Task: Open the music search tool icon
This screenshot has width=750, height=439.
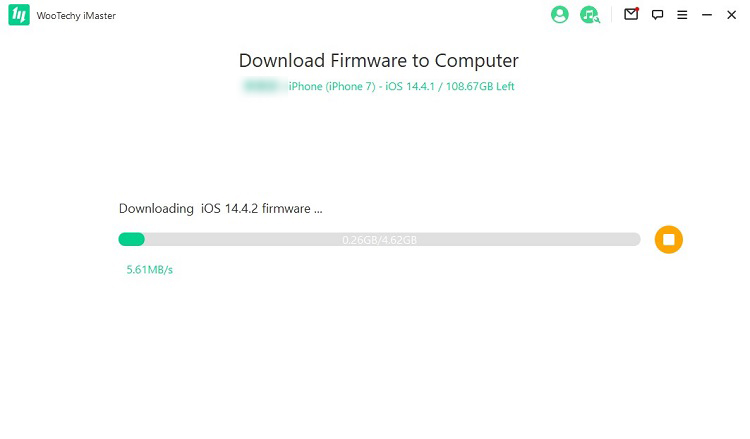Action: click(x=590, y=14)
